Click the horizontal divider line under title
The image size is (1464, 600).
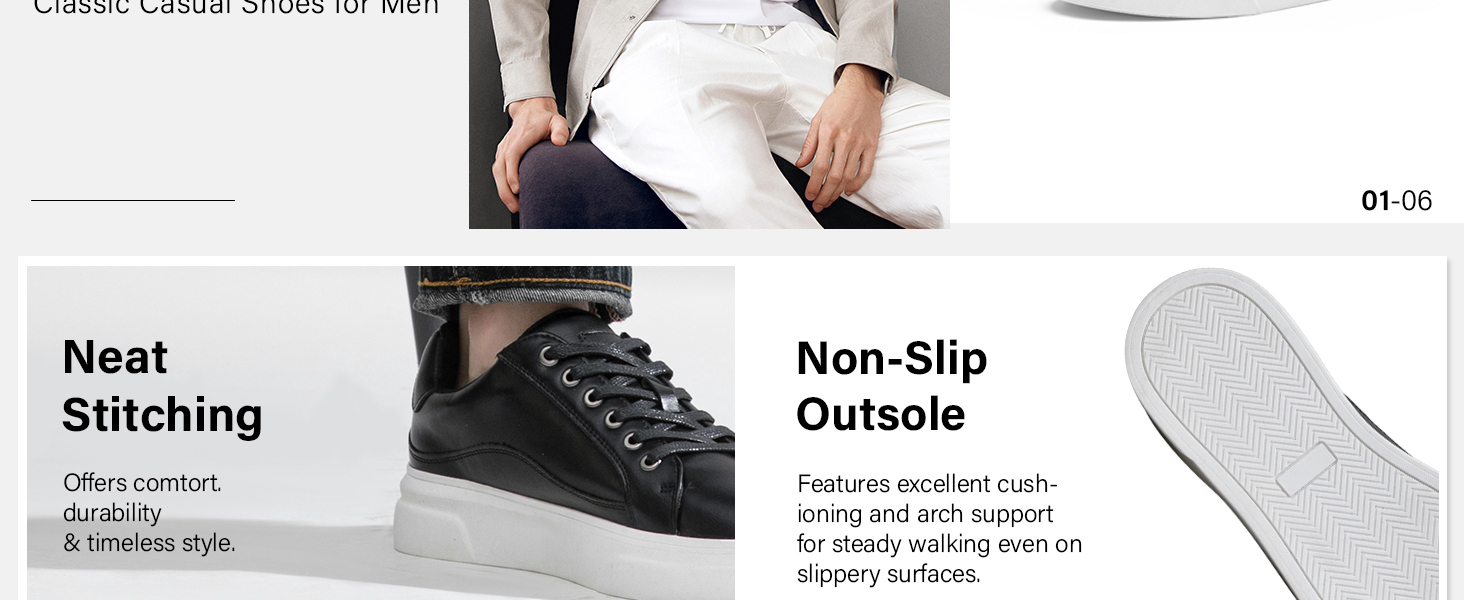point(133,200)
